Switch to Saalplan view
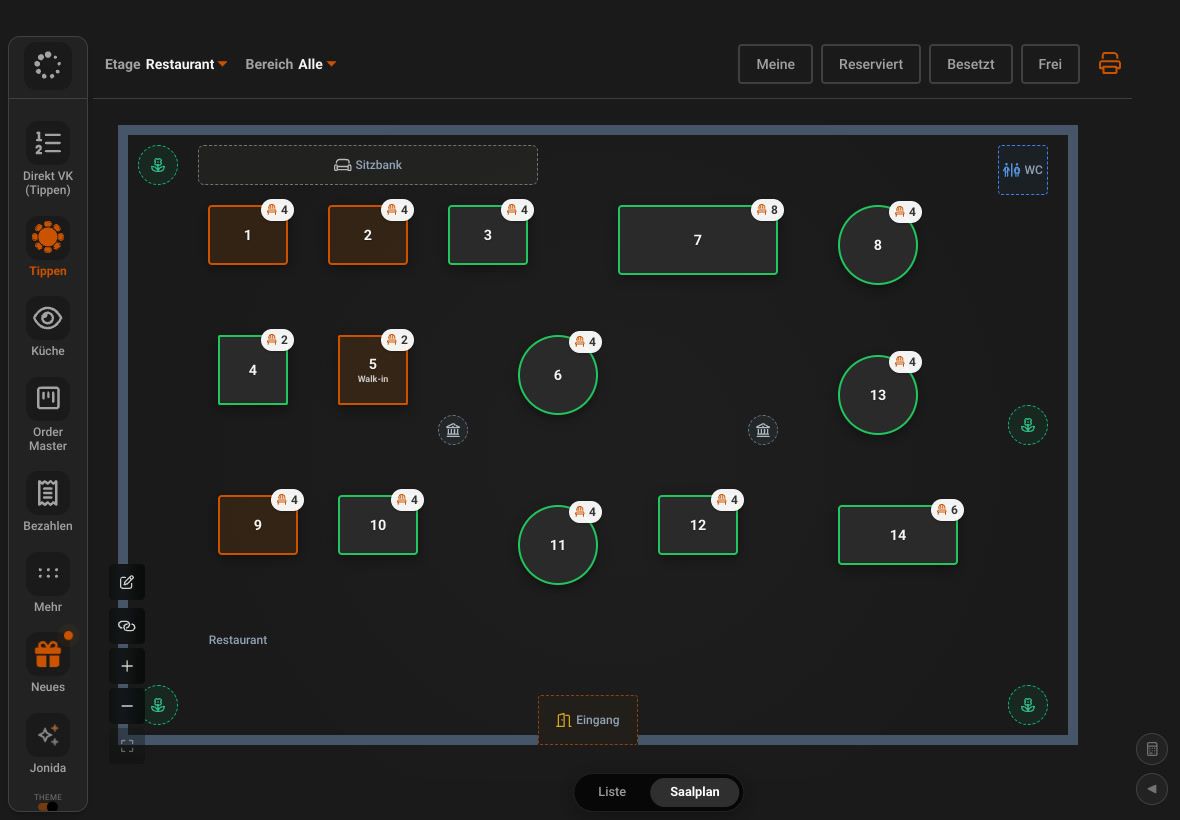This screenshot has width=1180, height=820. 695,791
